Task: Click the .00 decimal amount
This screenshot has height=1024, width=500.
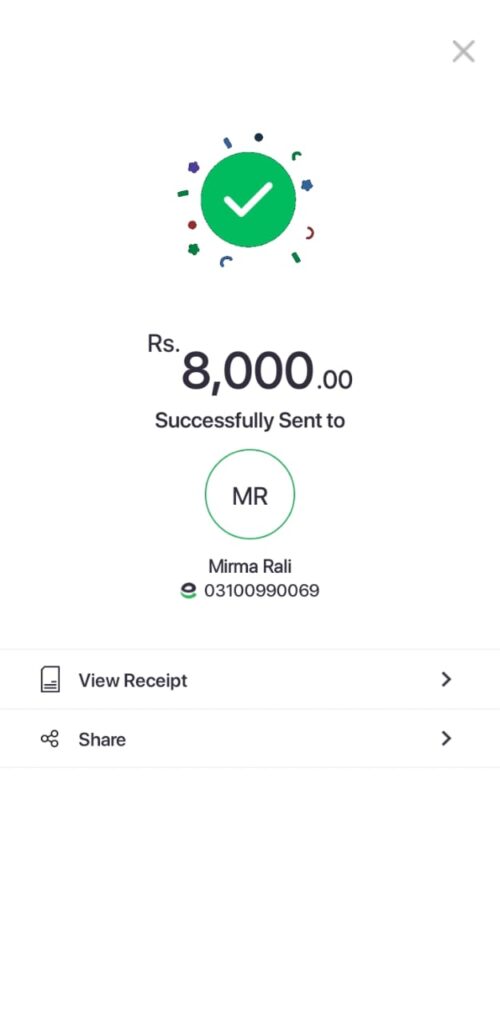Action: tap(334, 379)
